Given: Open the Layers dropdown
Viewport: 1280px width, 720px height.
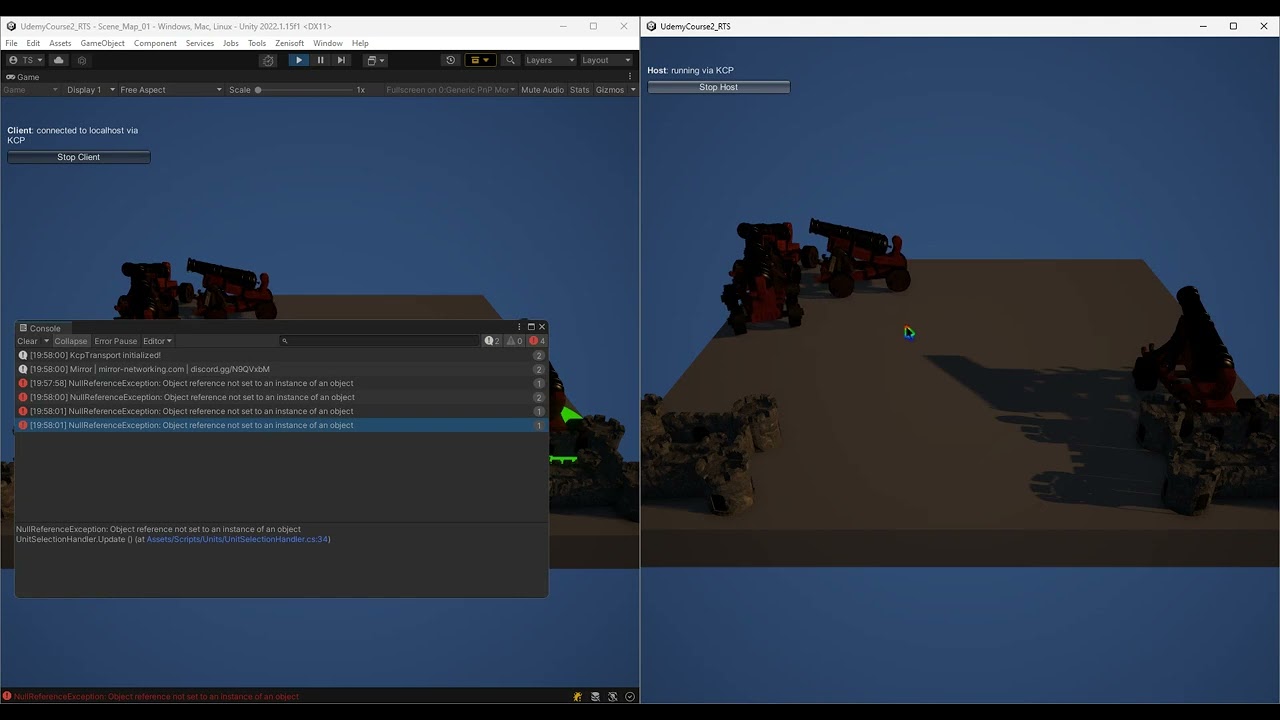Looking at the screenshot, I should coord(550,60).
